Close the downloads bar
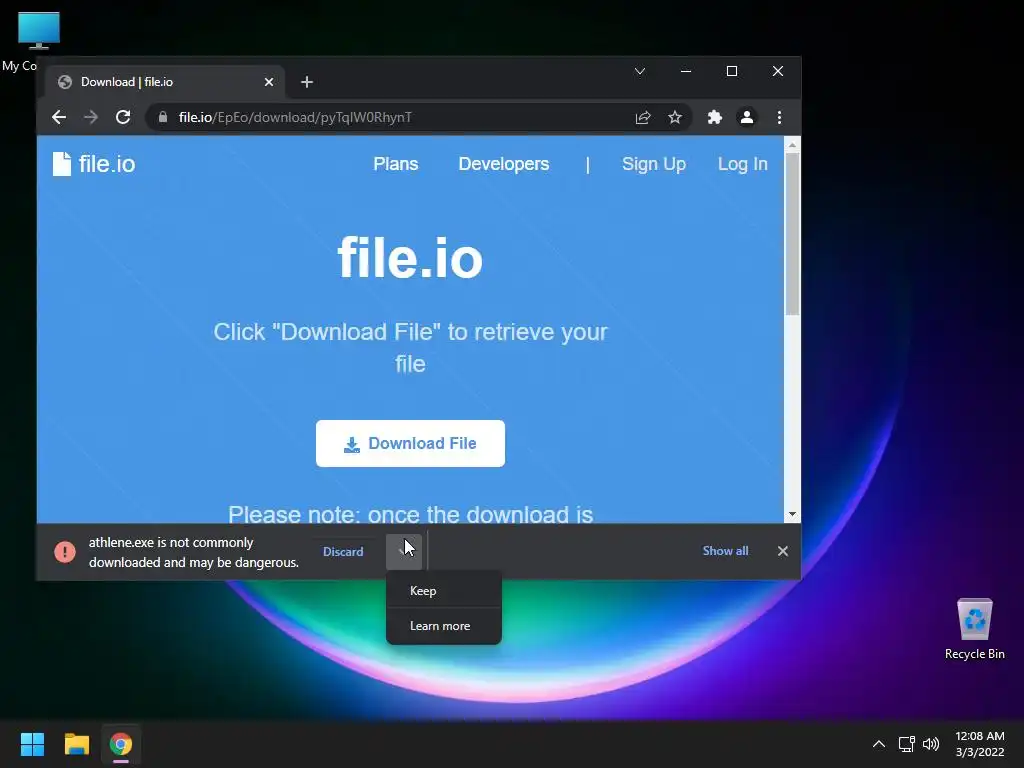Screen dimensions: 1024x768 pos(783,551)
